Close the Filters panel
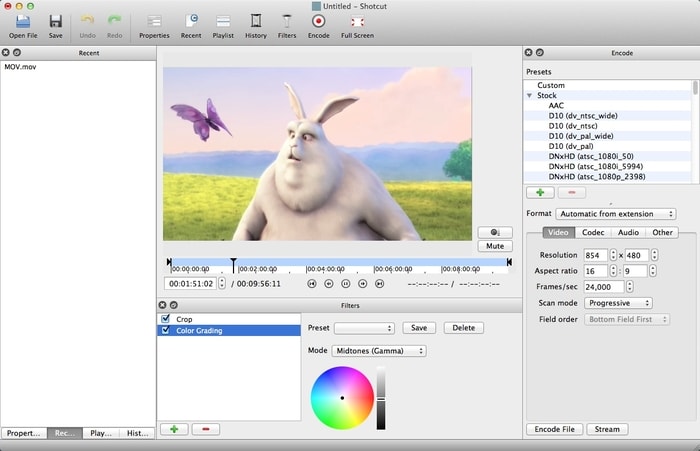Screen dimensions: 700x451 pos(162,305)
